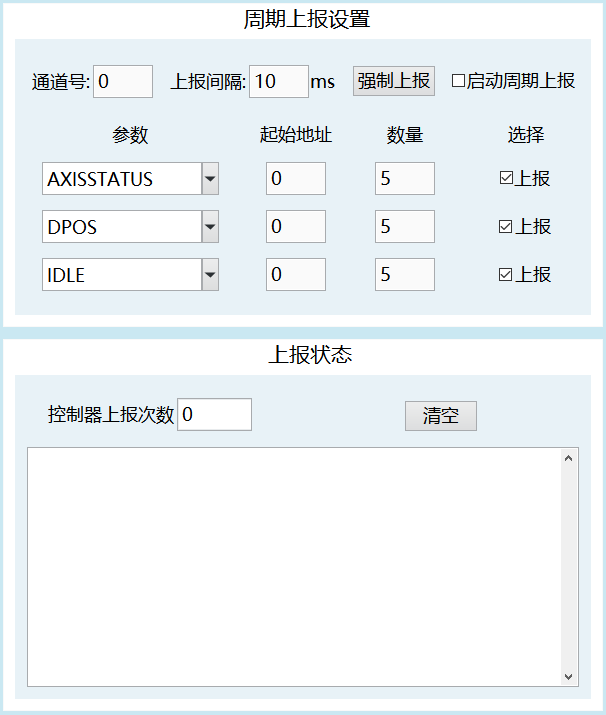Click 起始地址 field in AXISSTATUS row
Screen dimensions: 606x715
coord(296,178)
